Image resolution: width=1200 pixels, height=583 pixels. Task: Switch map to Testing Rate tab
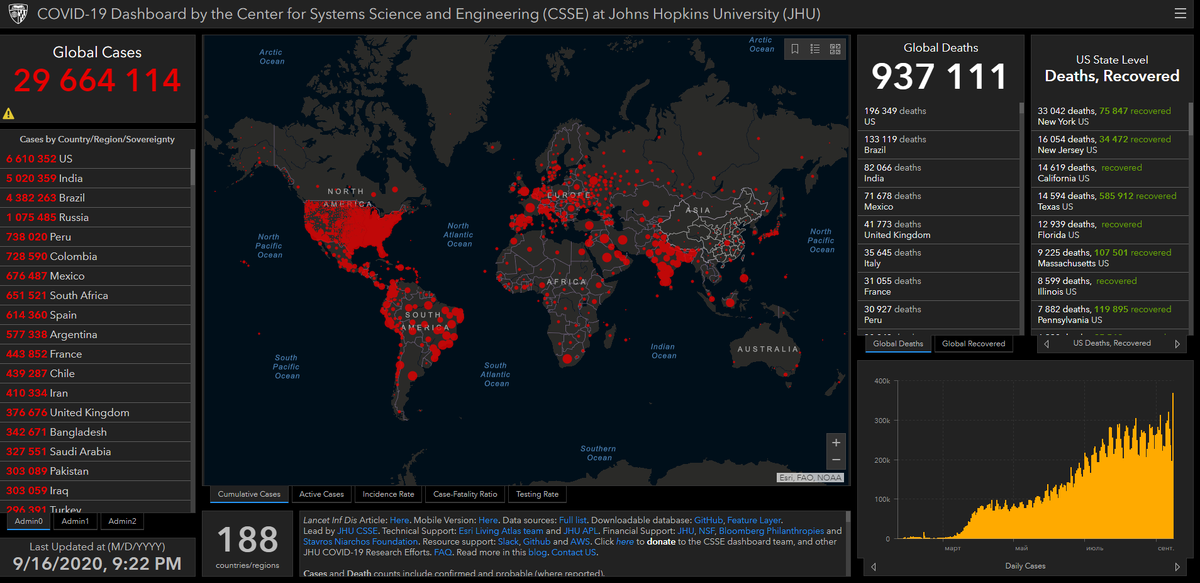(538, 494)
